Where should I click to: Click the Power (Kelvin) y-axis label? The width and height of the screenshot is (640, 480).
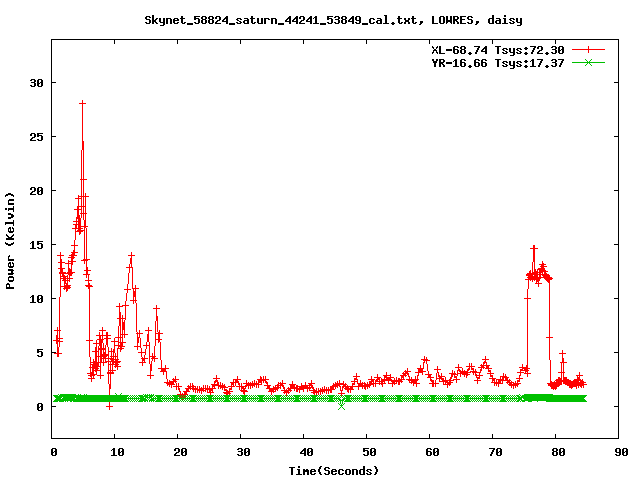coord(10,241)
